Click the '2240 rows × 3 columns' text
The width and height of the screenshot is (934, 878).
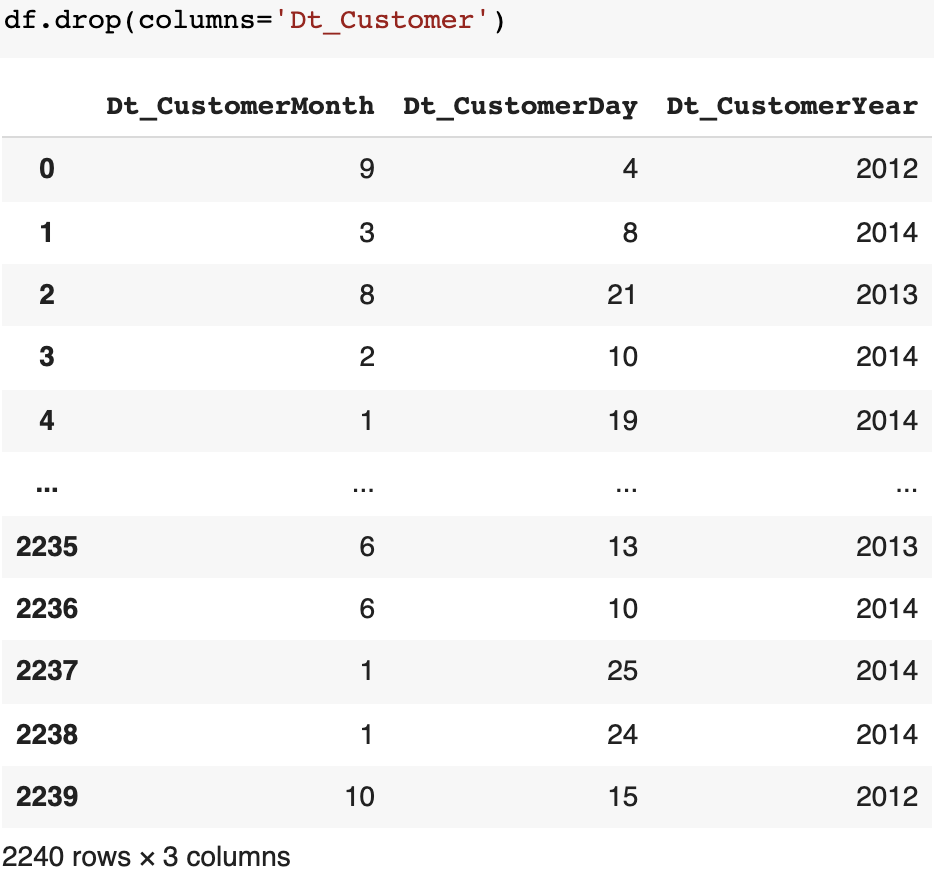point(145,856)
